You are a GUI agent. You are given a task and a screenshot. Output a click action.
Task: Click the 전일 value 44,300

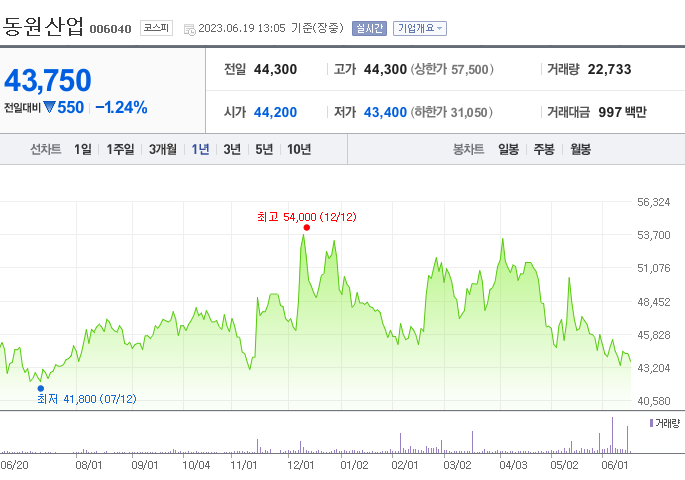(x=275, y=69)
